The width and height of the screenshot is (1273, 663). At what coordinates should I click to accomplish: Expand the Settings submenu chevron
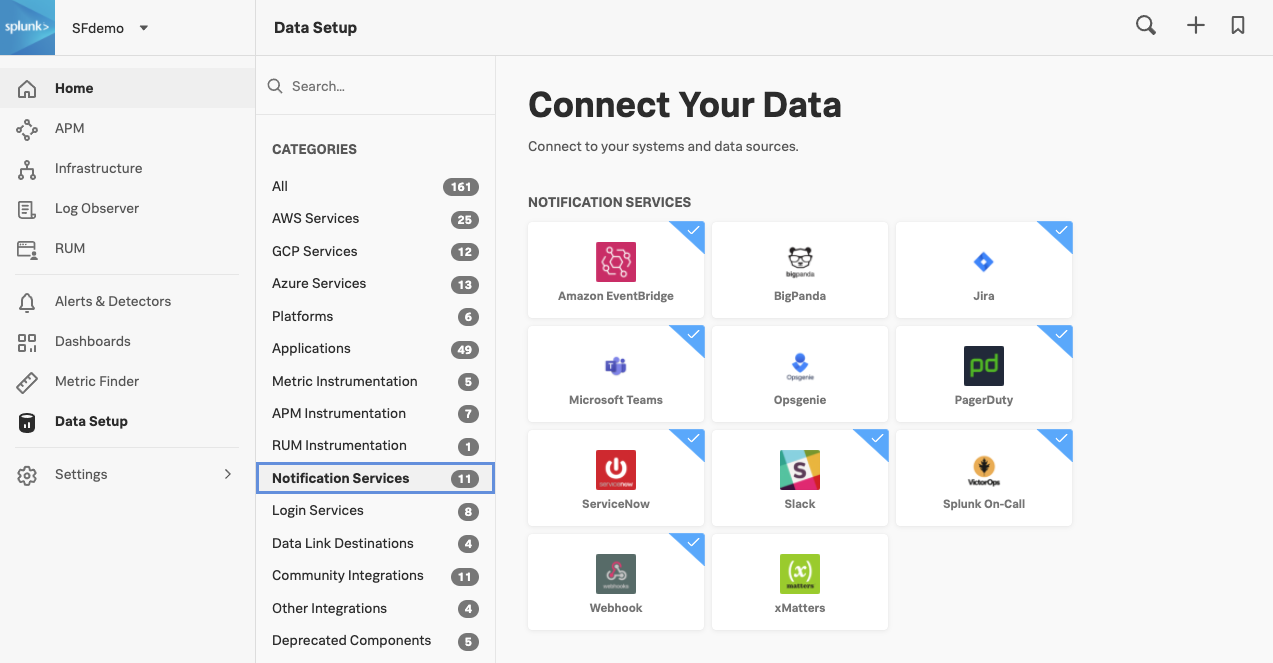[x=227, y=474]
